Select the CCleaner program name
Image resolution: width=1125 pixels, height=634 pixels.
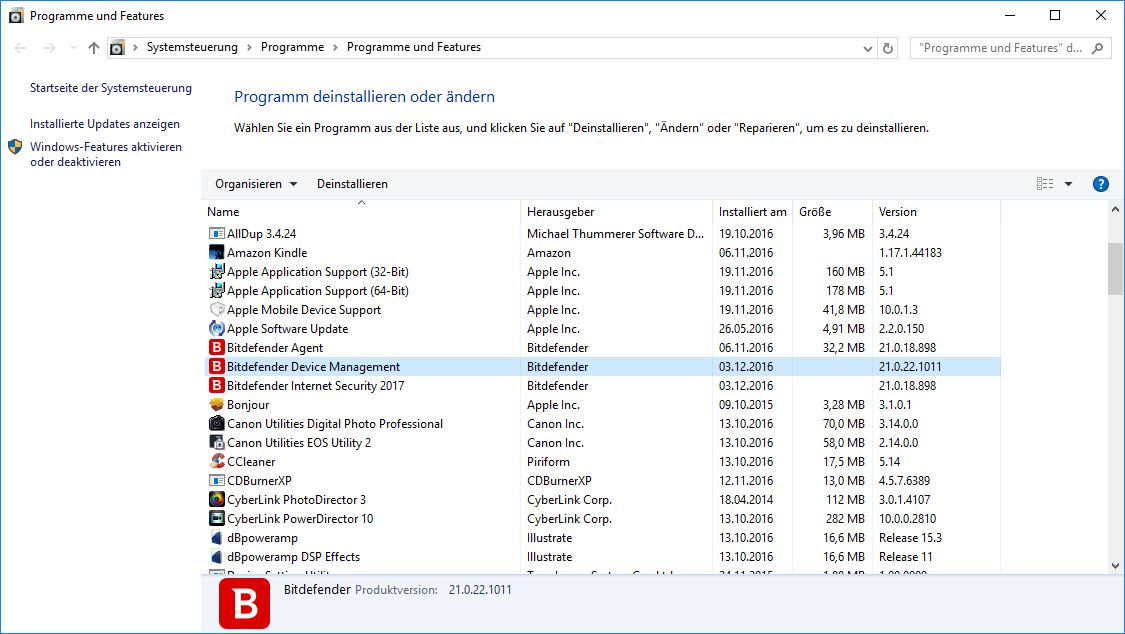pos(251,462)
